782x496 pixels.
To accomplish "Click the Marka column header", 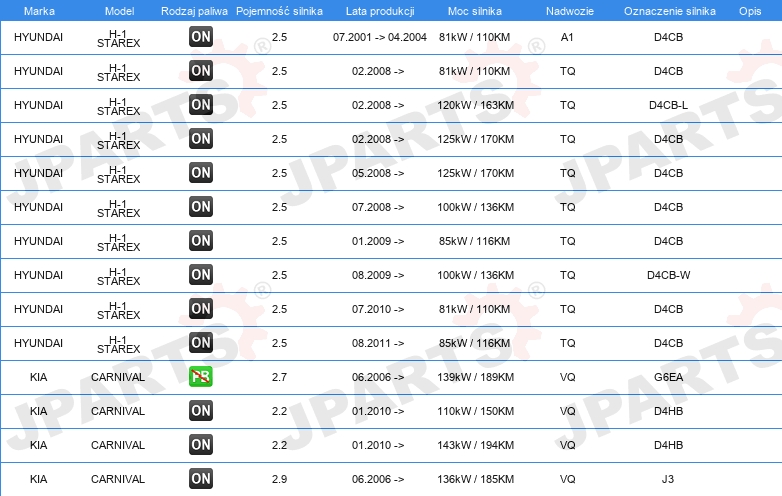I will pyautogui.click(x=39, y=11).
